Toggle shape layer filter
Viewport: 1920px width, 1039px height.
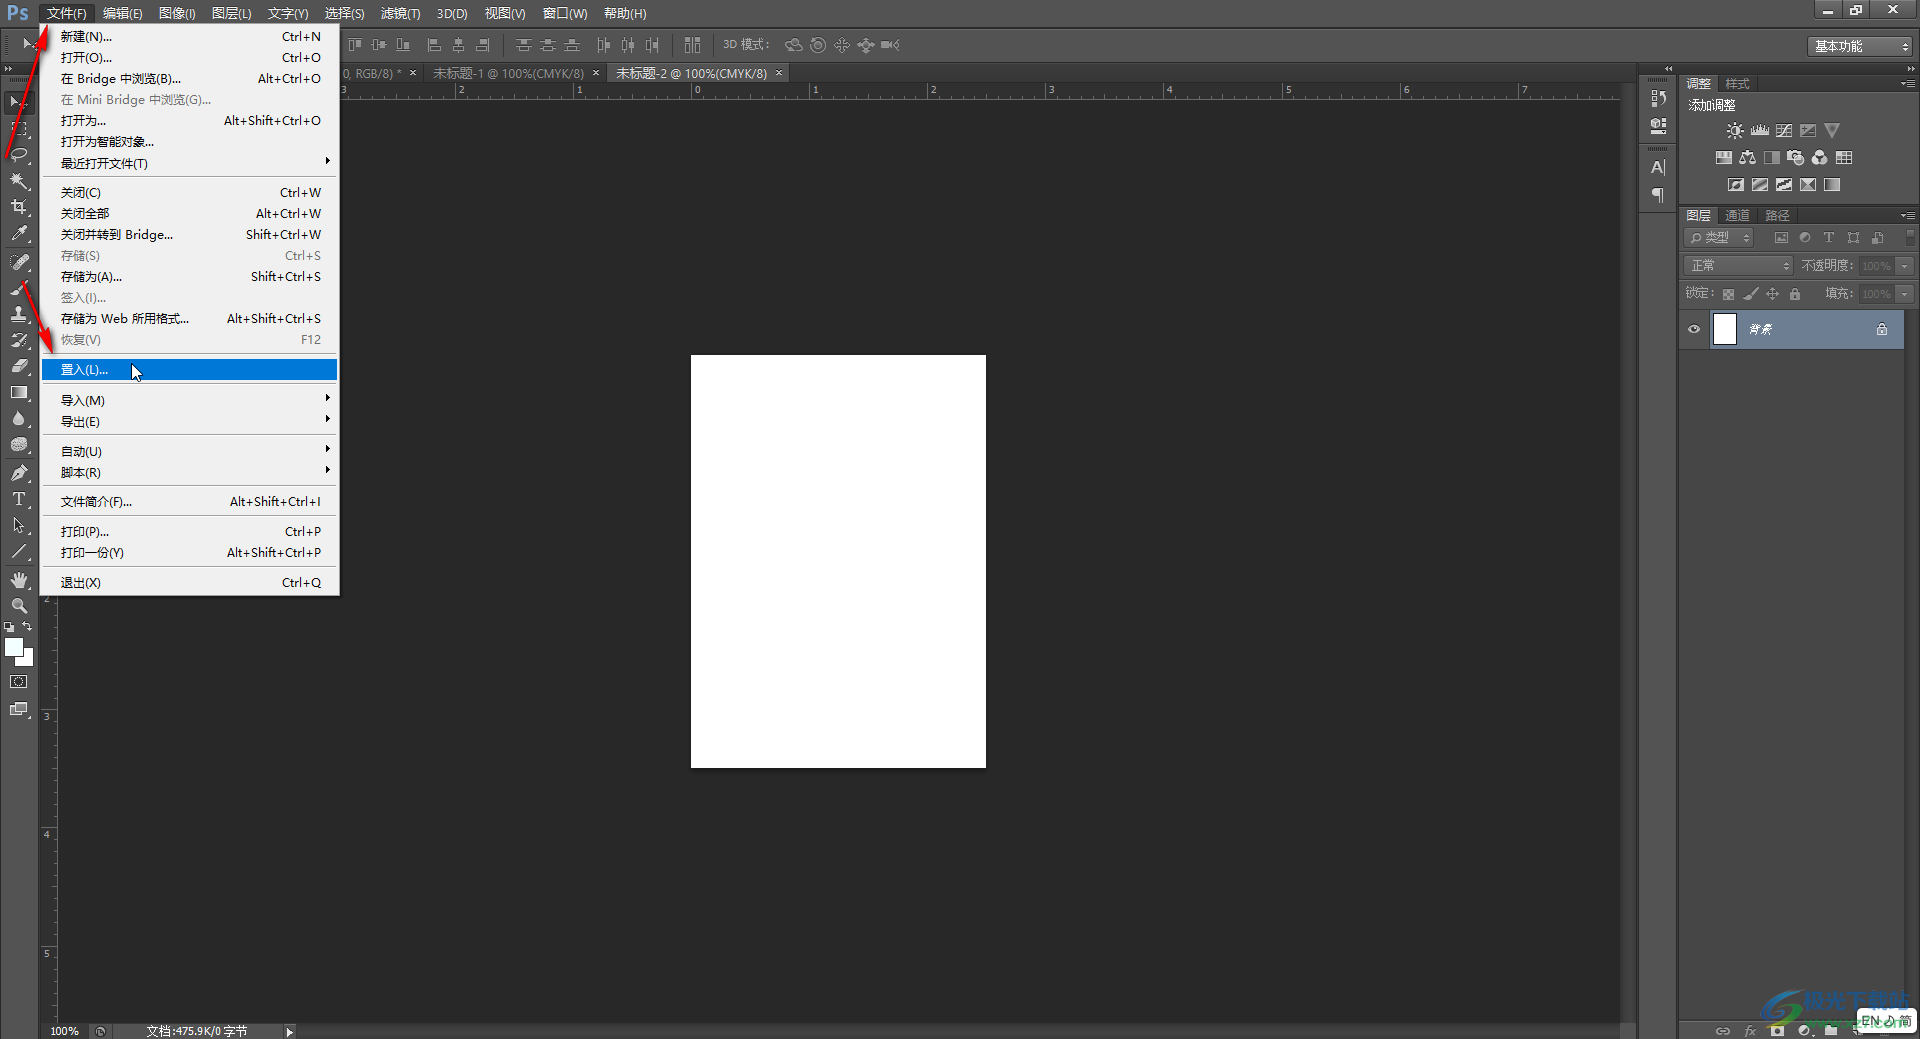[x=1854, y=238]
